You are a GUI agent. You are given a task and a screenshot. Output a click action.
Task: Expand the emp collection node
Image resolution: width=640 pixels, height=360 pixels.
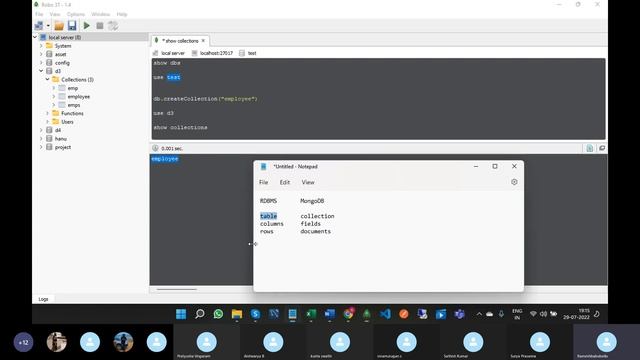53,88
